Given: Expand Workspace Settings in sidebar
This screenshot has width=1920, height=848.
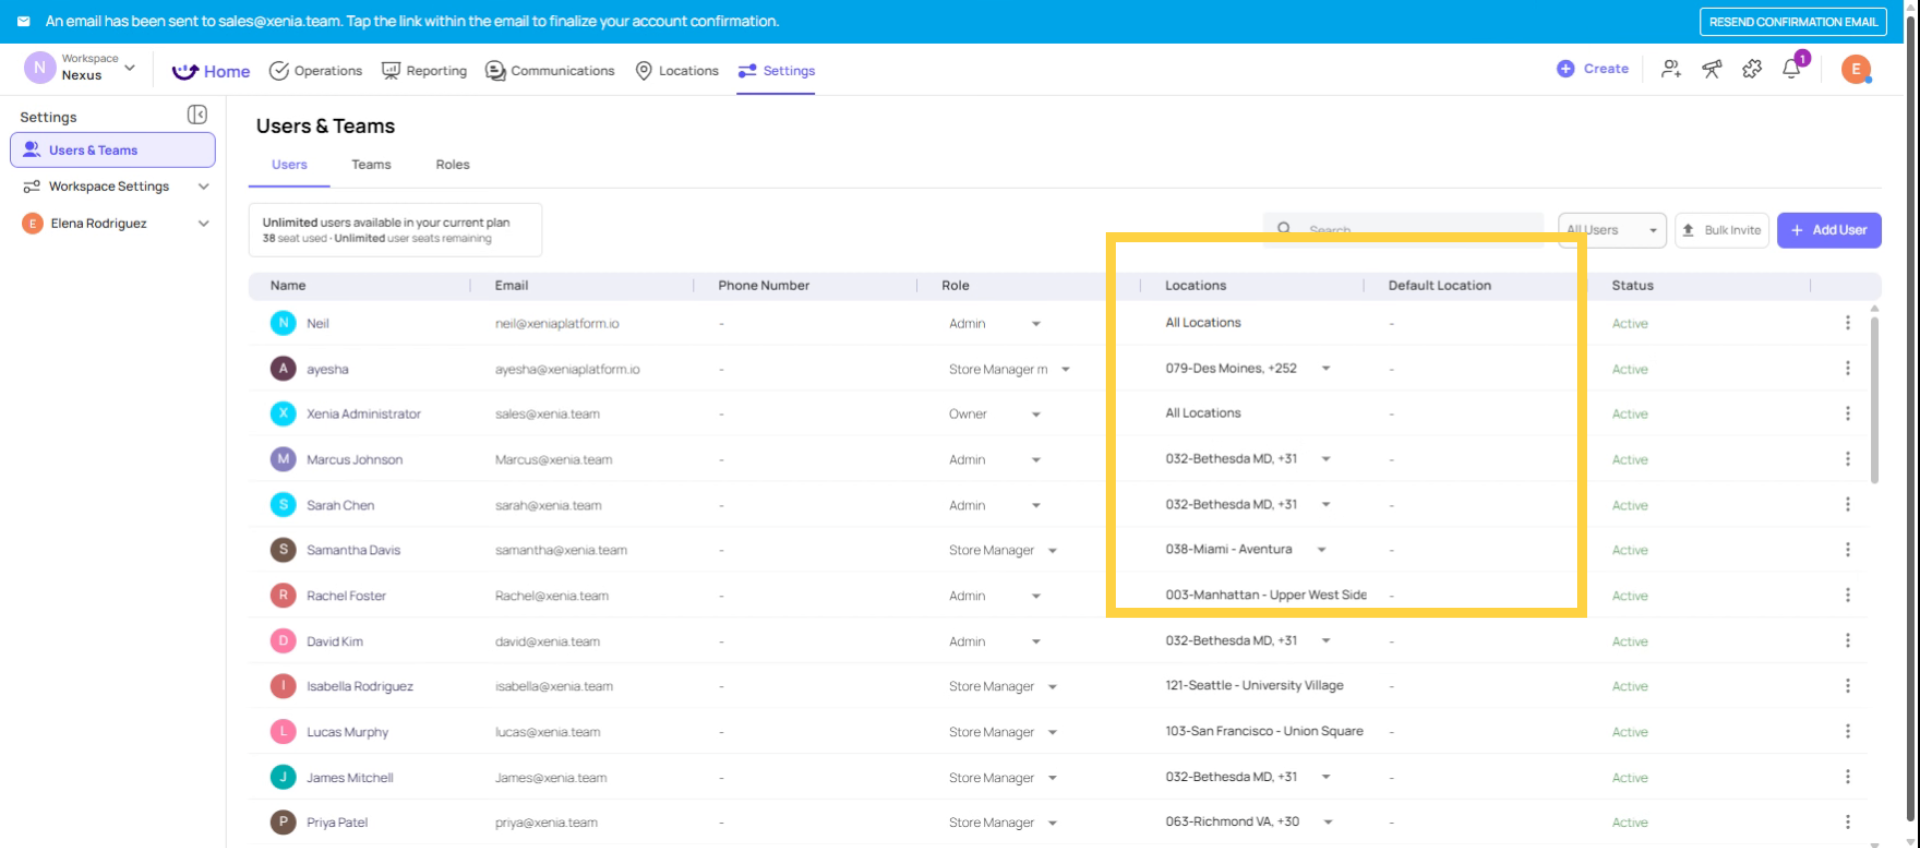Looking at the screenshot, I should tap(204, 187).
